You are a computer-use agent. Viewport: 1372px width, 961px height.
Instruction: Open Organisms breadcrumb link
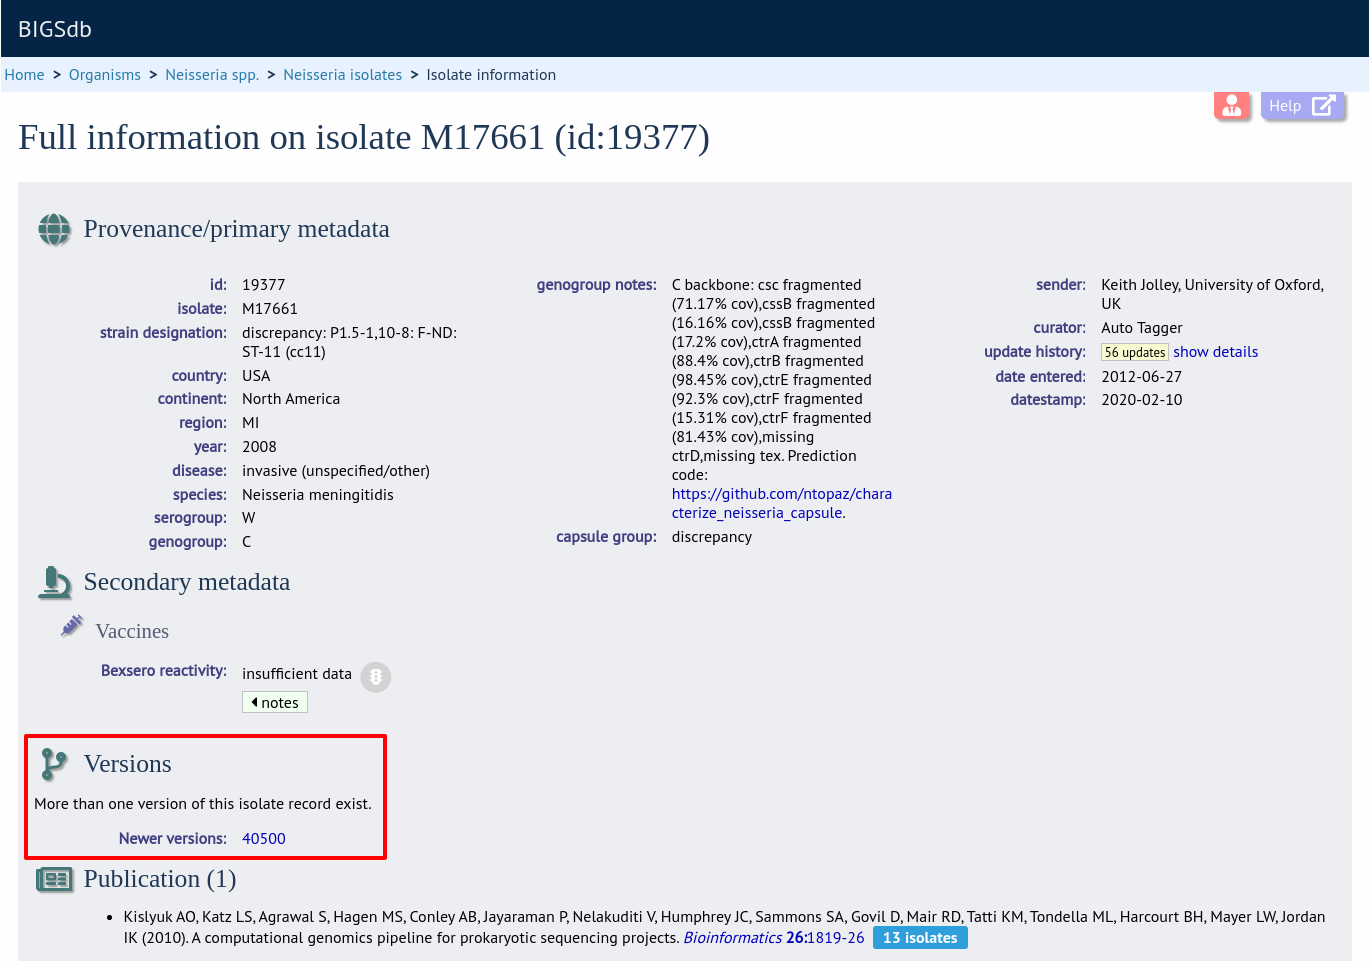[105, 75]
